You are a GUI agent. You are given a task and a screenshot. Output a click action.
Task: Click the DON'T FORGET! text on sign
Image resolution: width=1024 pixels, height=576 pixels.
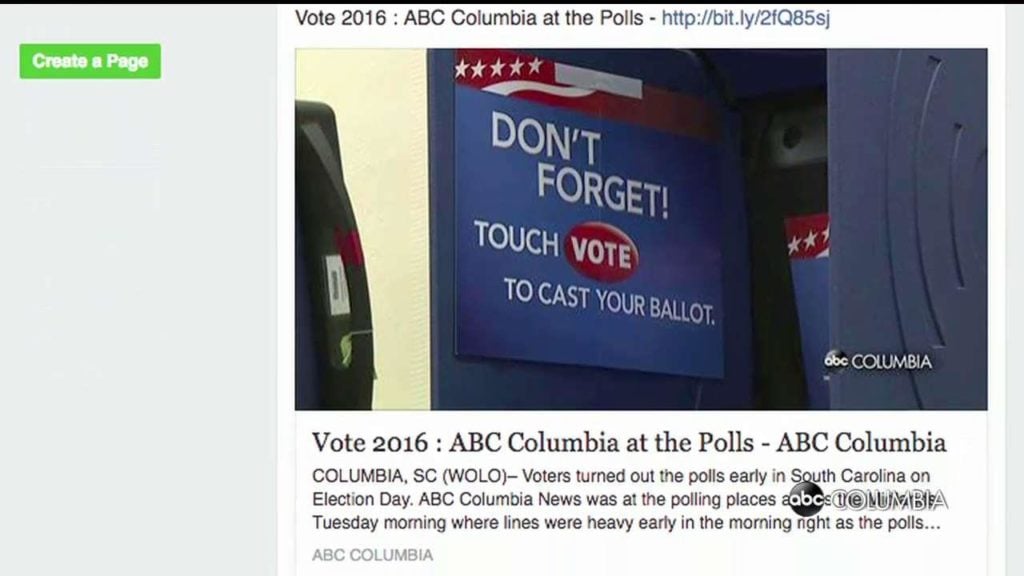click(579, 165)
